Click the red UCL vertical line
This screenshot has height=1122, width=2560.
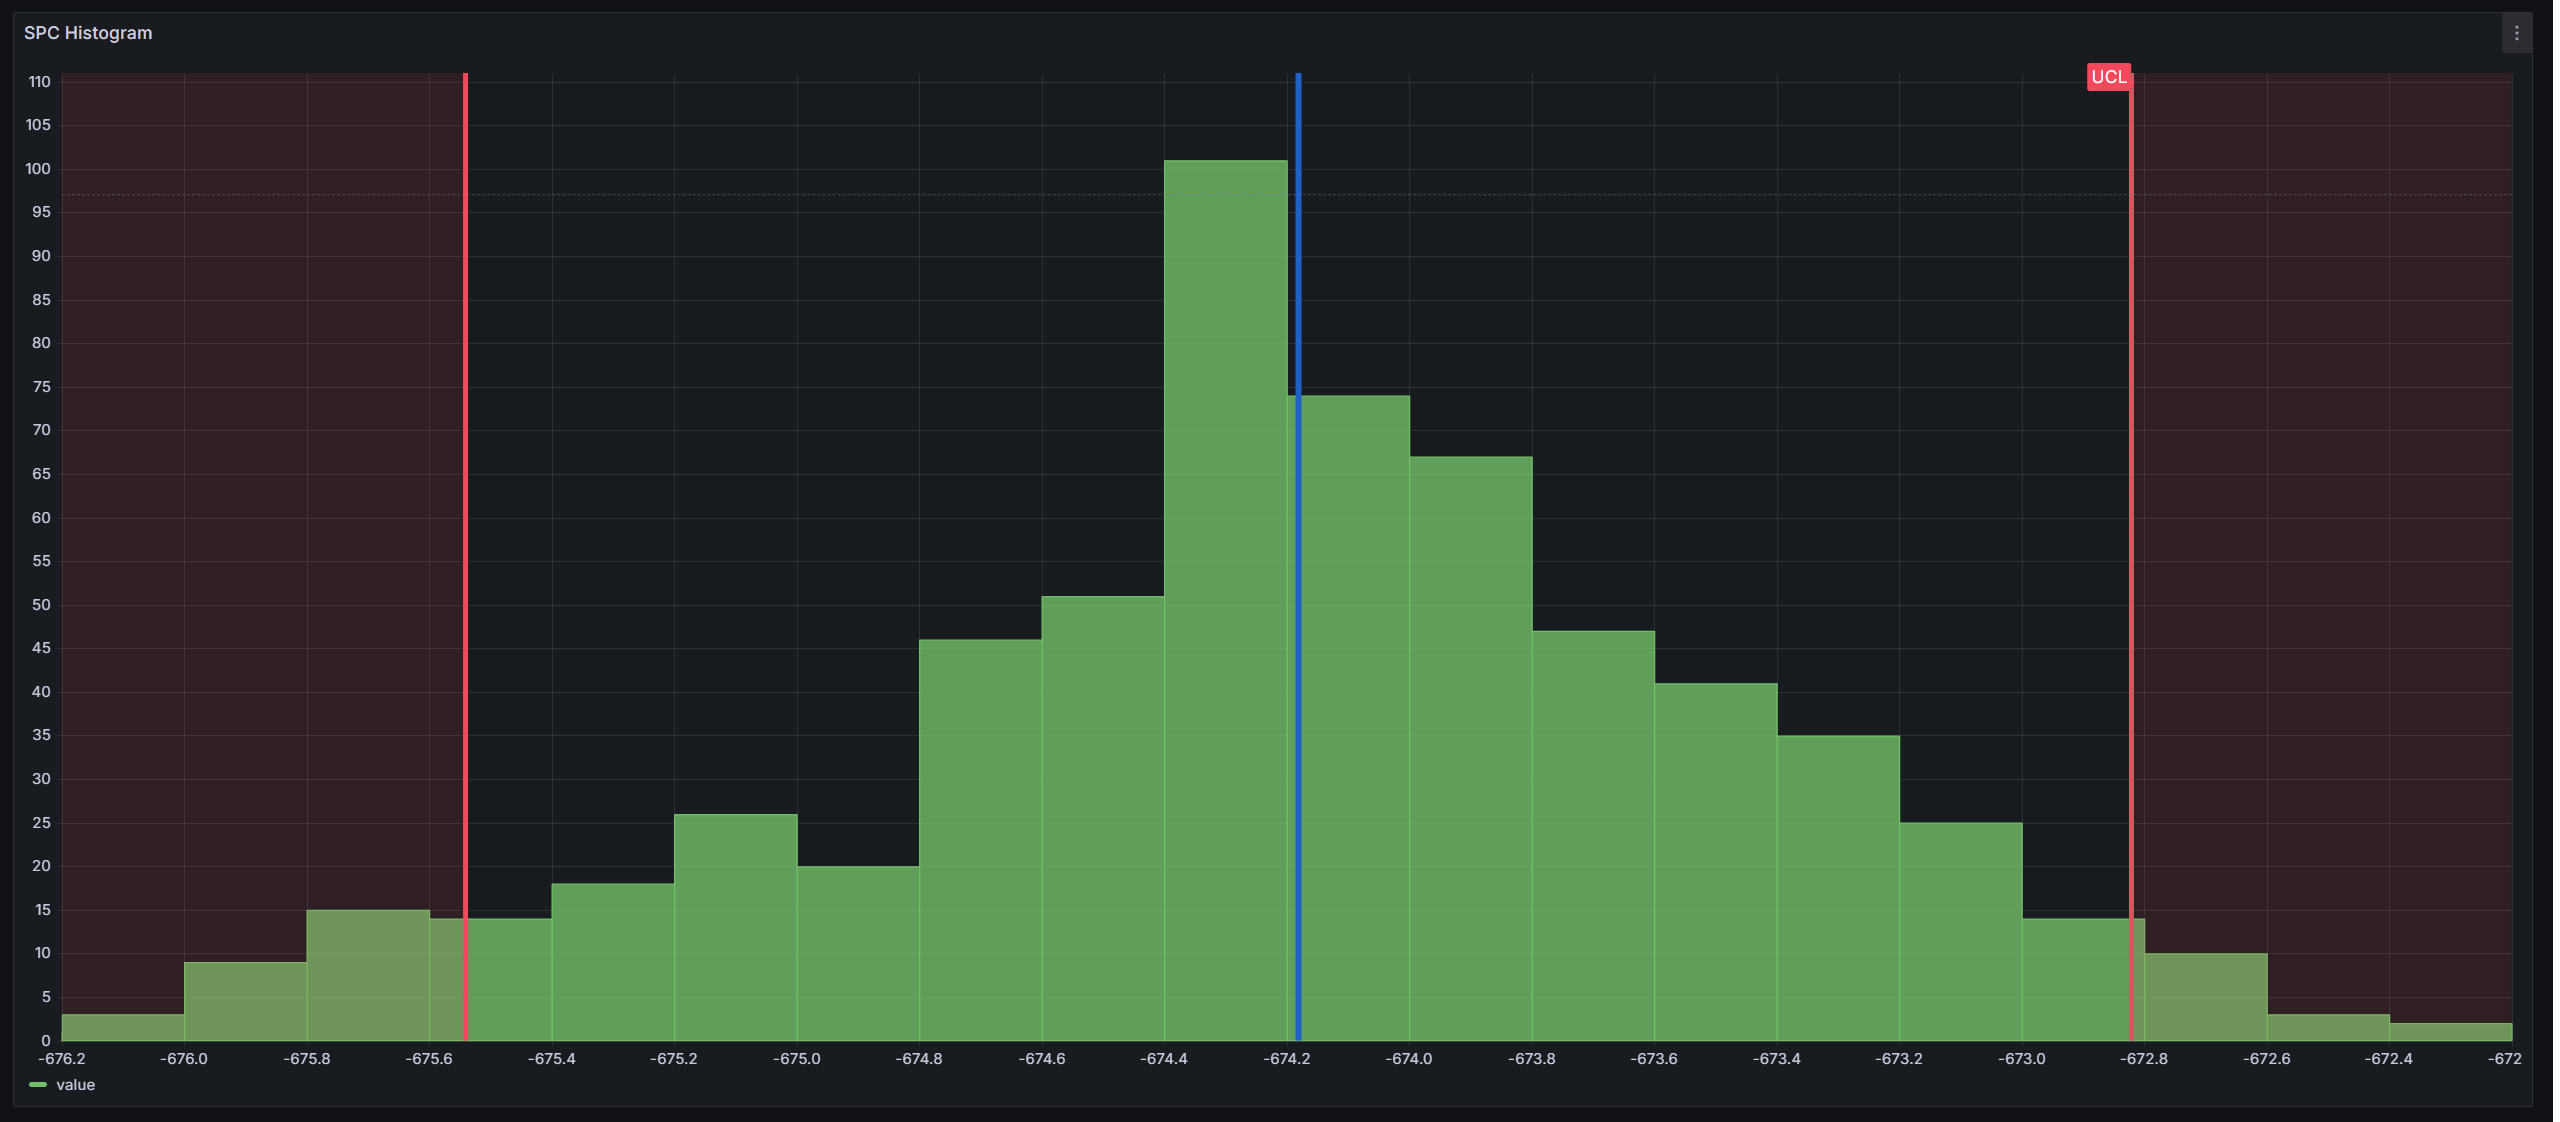[x=2131, y=500]
